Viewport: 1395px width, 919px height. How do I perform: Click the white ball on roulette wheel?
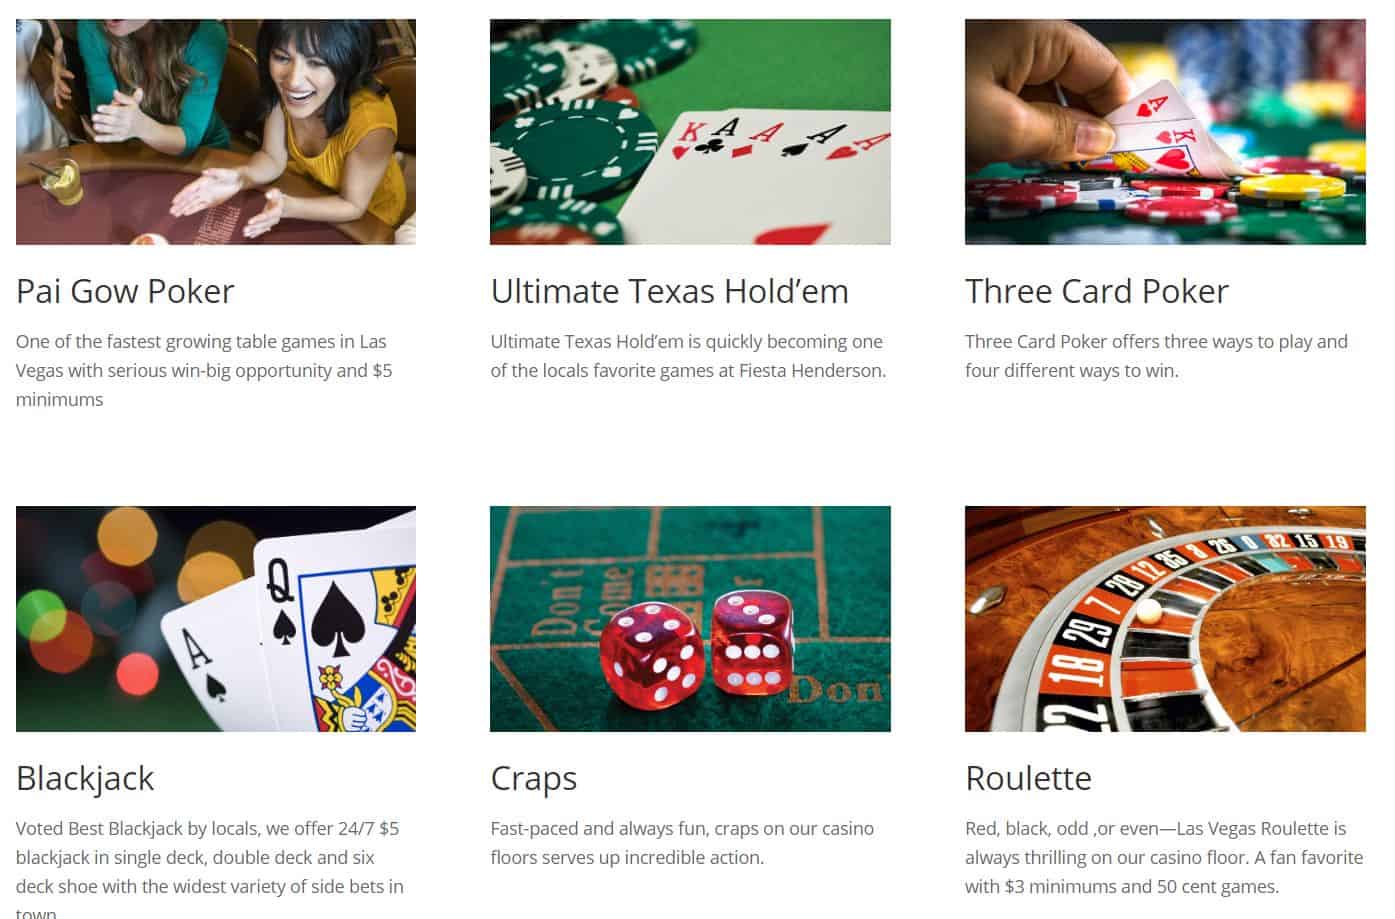tap(1151, 609)
